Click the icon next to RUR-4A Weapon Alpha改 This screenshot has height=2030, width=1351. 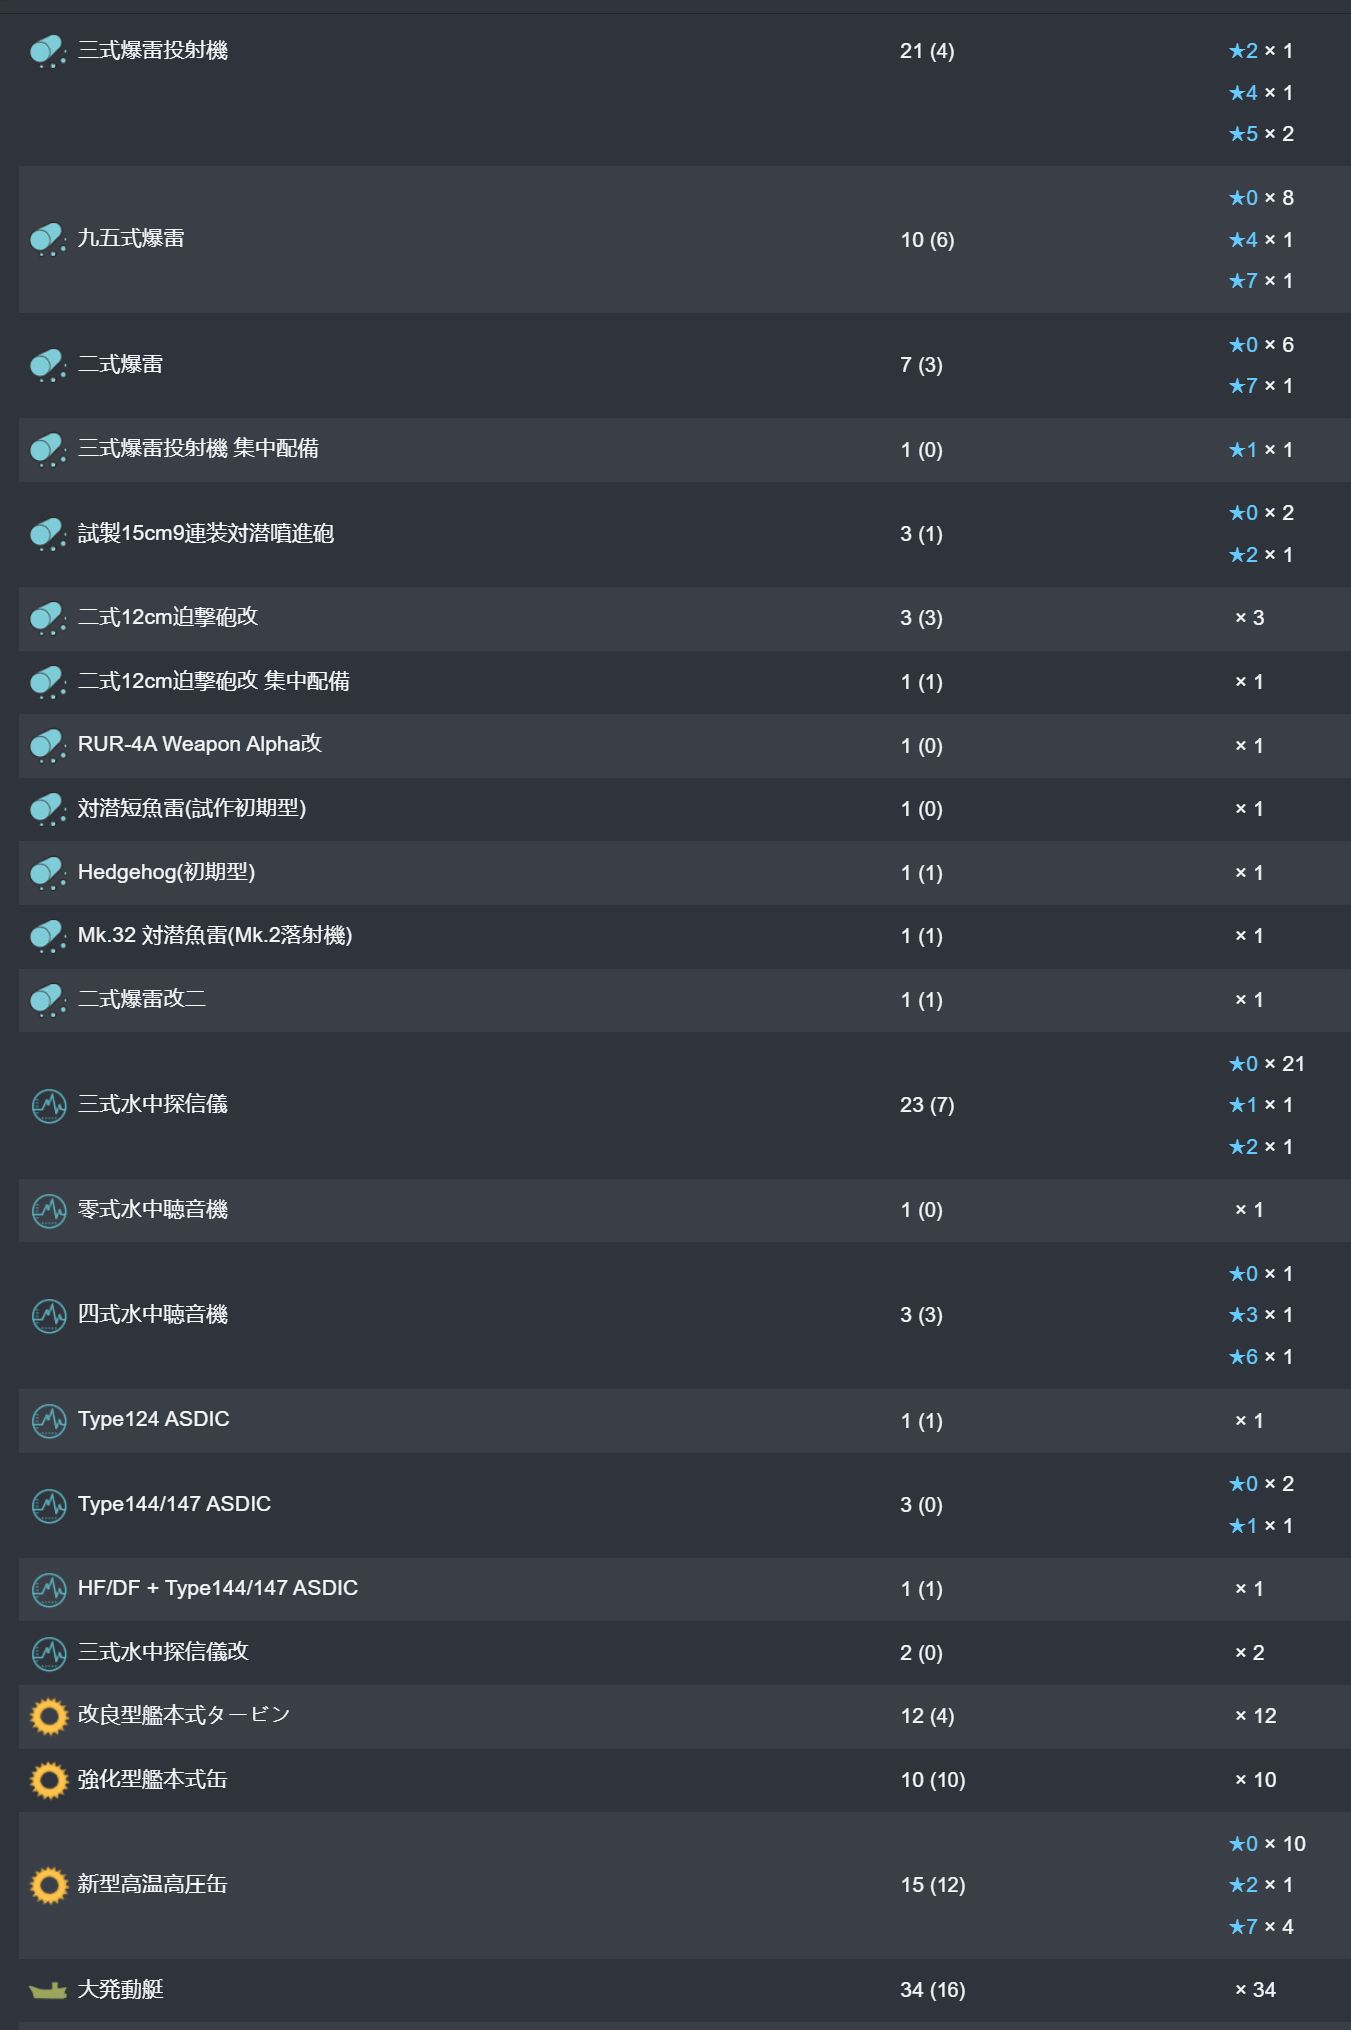tap(48, 746)
